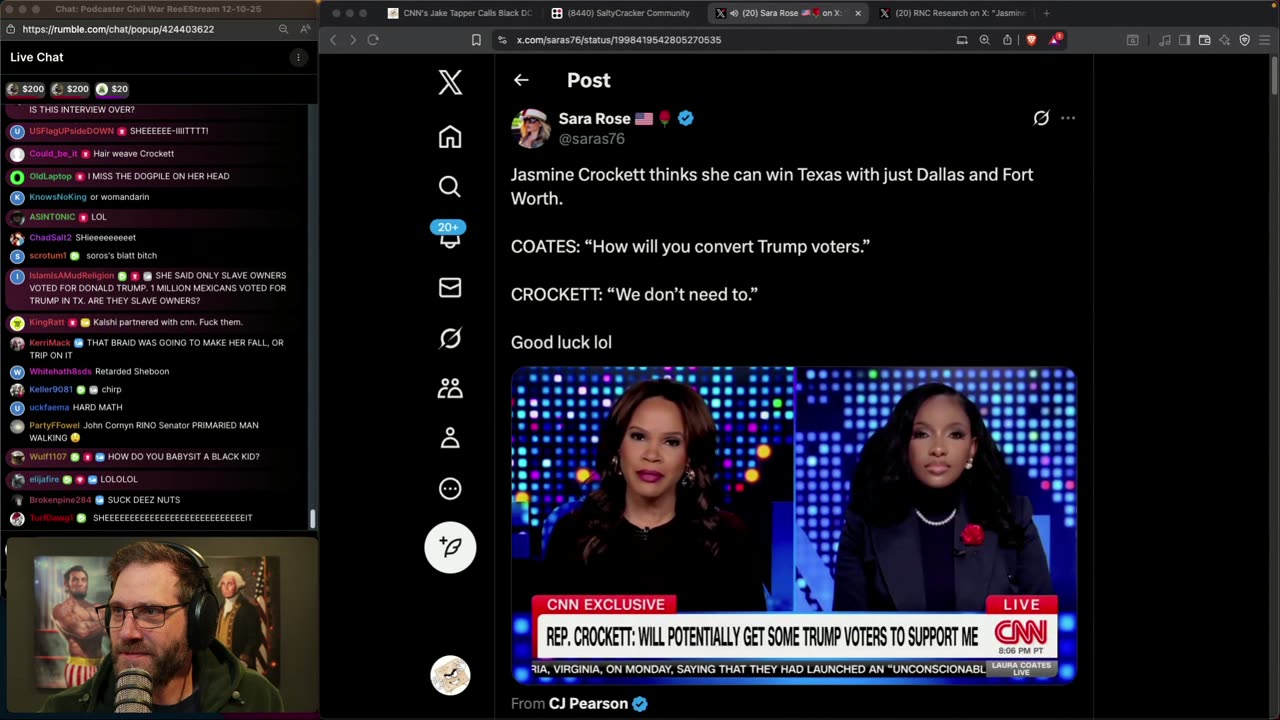Play the CNN Crockett video clip
The height and width of the screenshot is (720, 1280).
tap(793, 525)
